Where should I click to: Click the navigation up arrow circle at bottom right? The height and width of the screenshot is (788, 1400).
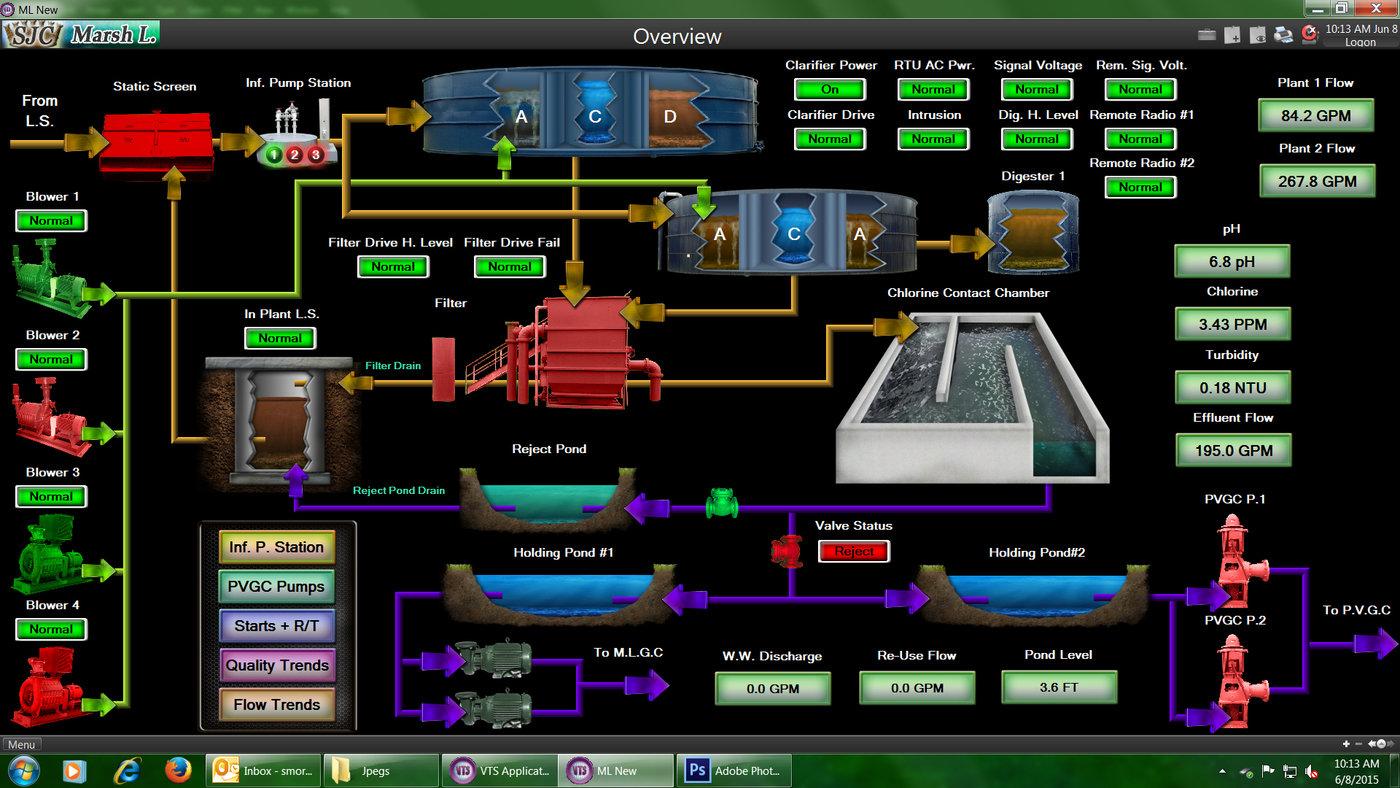[x=1382, y=744]
